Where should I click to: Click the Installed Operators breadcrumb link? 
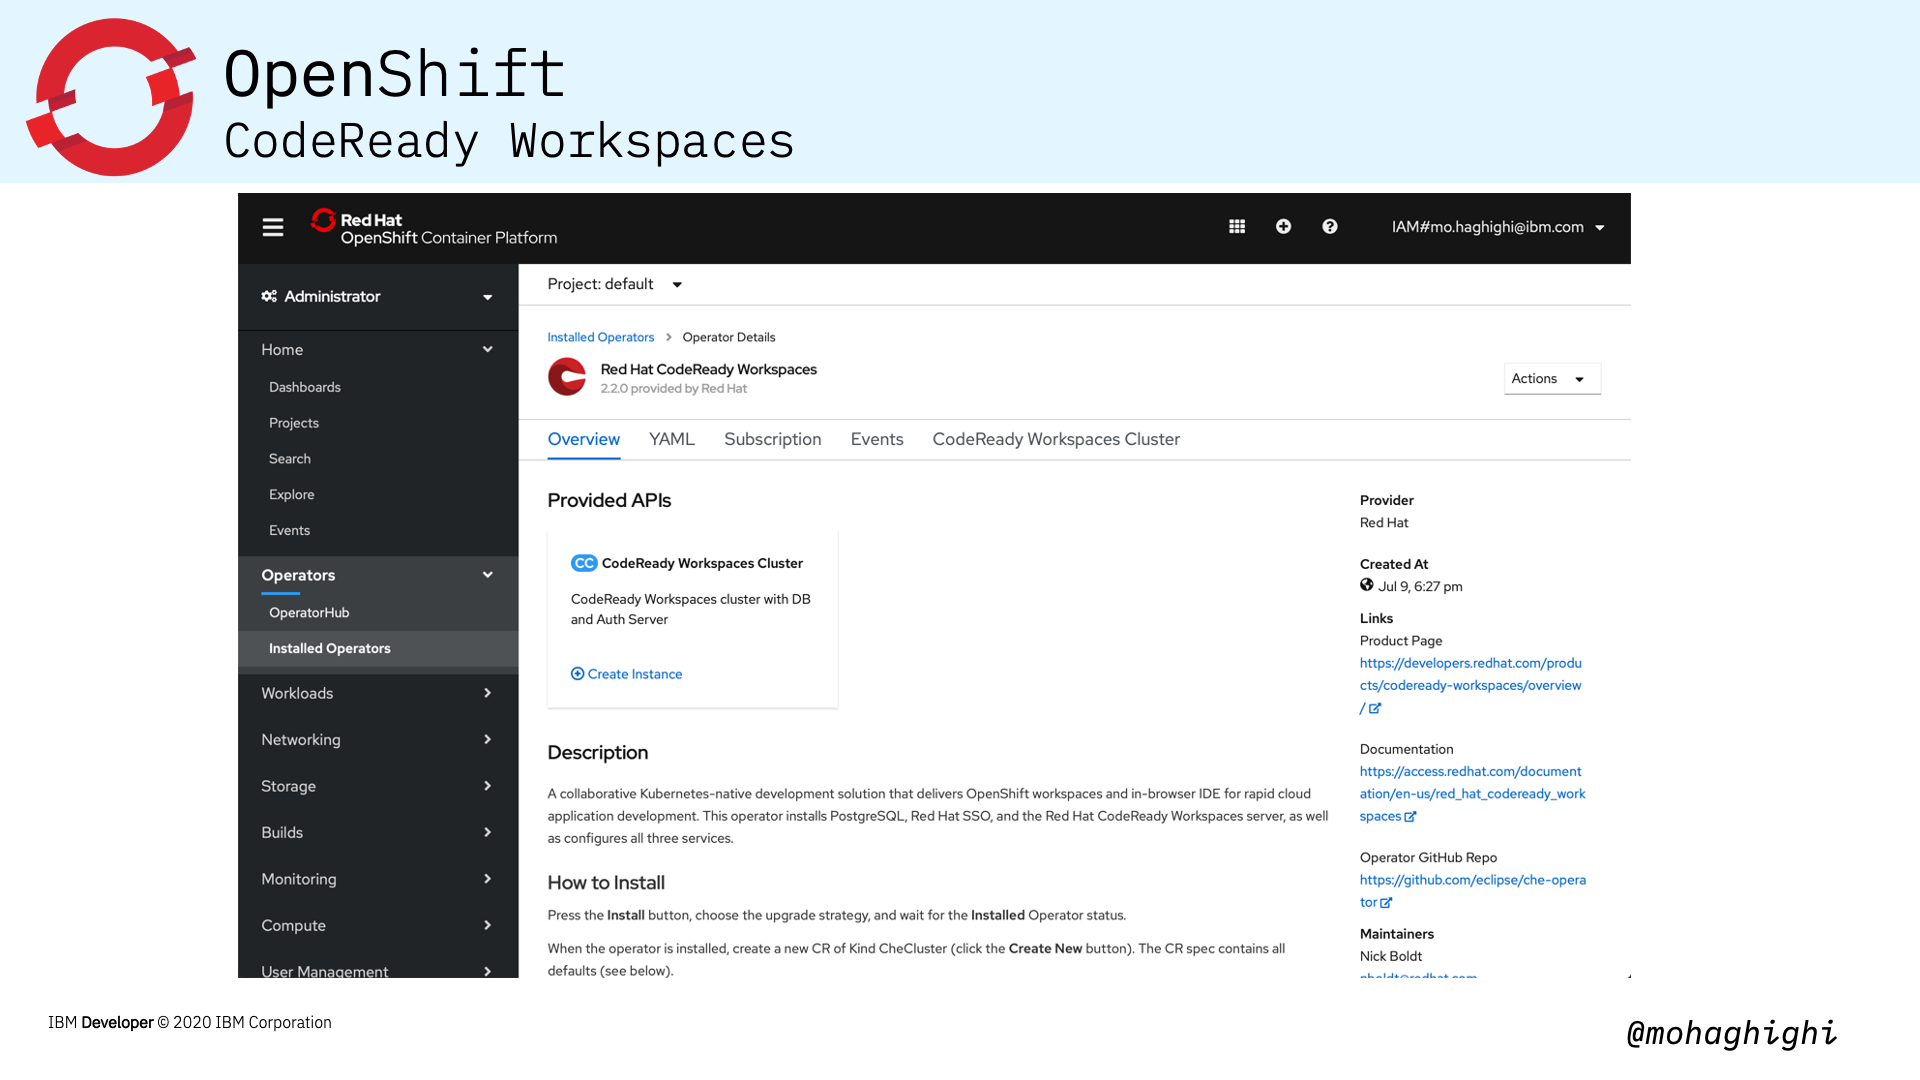click(601, 338)
